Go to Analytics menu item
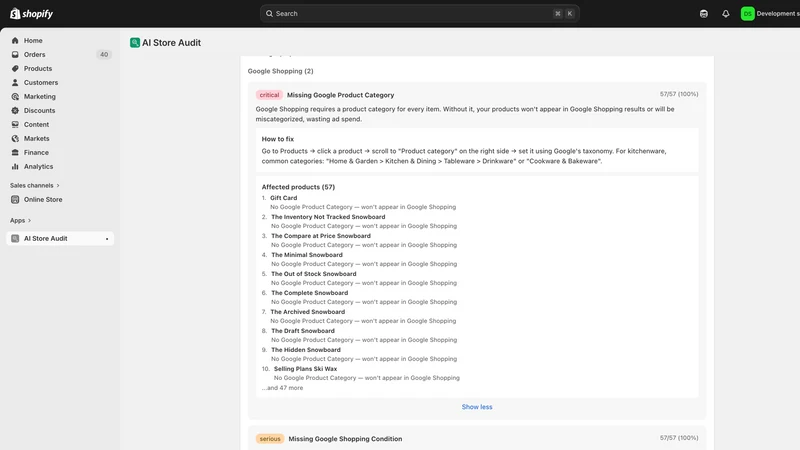 (x=38, y=167)
